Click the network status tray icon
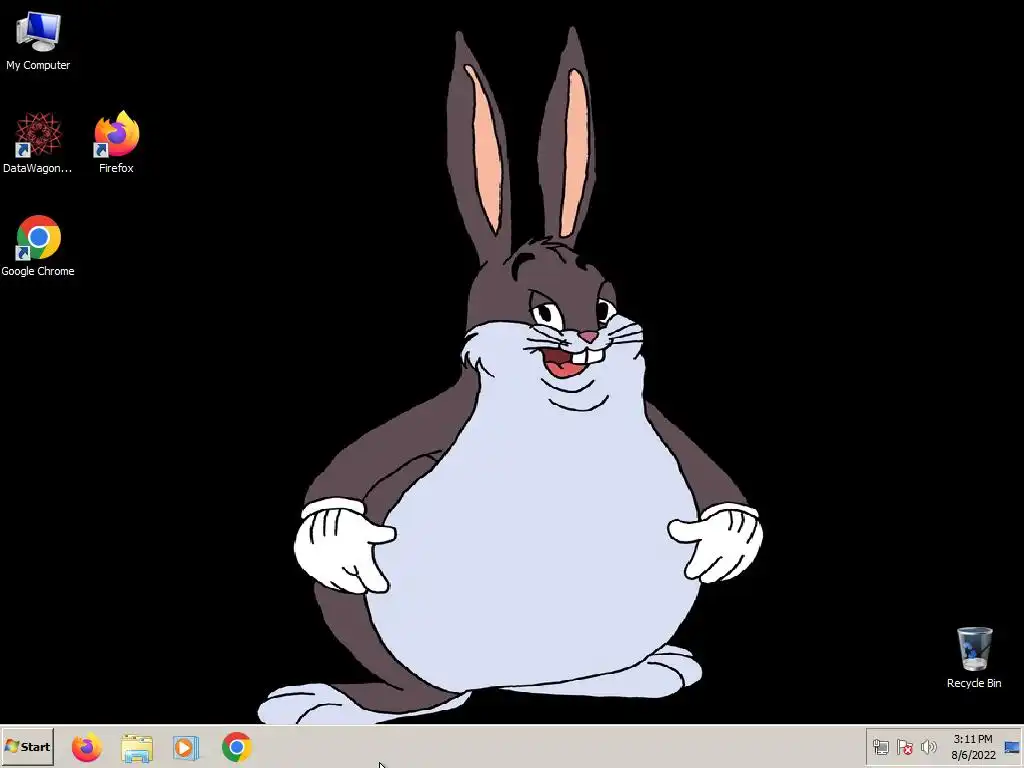The width and height of the screenshot is (1024, 768). [x=881, y=747]
